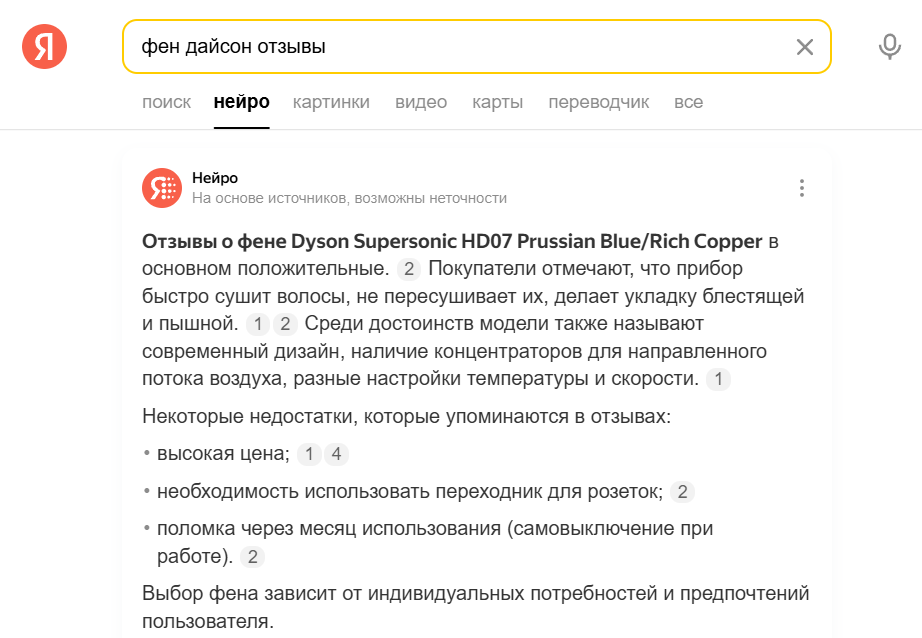This screenshot has height=638, width=922.
Task: Select the нейро tab
Action: (x=241, y=102)
